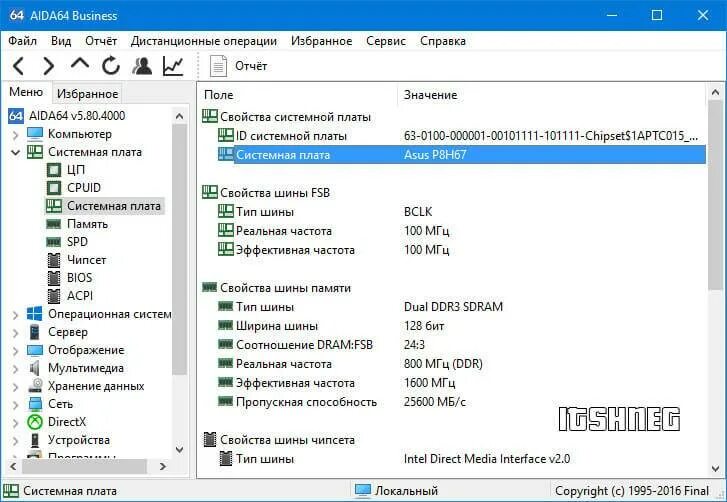This screenshot has height=502, width=727.
Task: Expand the Сервер tree node
Action: click(15, 332)
